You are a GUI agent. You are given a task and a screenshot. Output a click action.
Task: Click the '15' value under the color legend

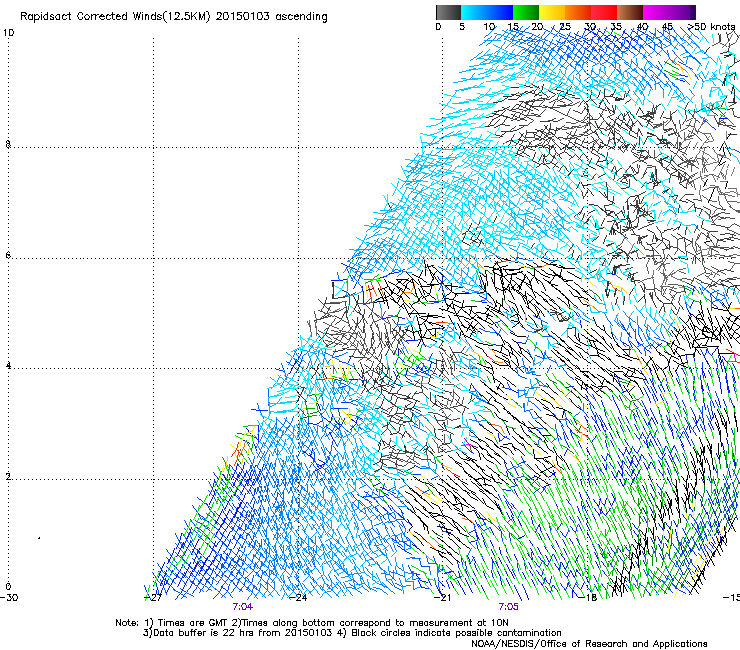coord(513,27)
